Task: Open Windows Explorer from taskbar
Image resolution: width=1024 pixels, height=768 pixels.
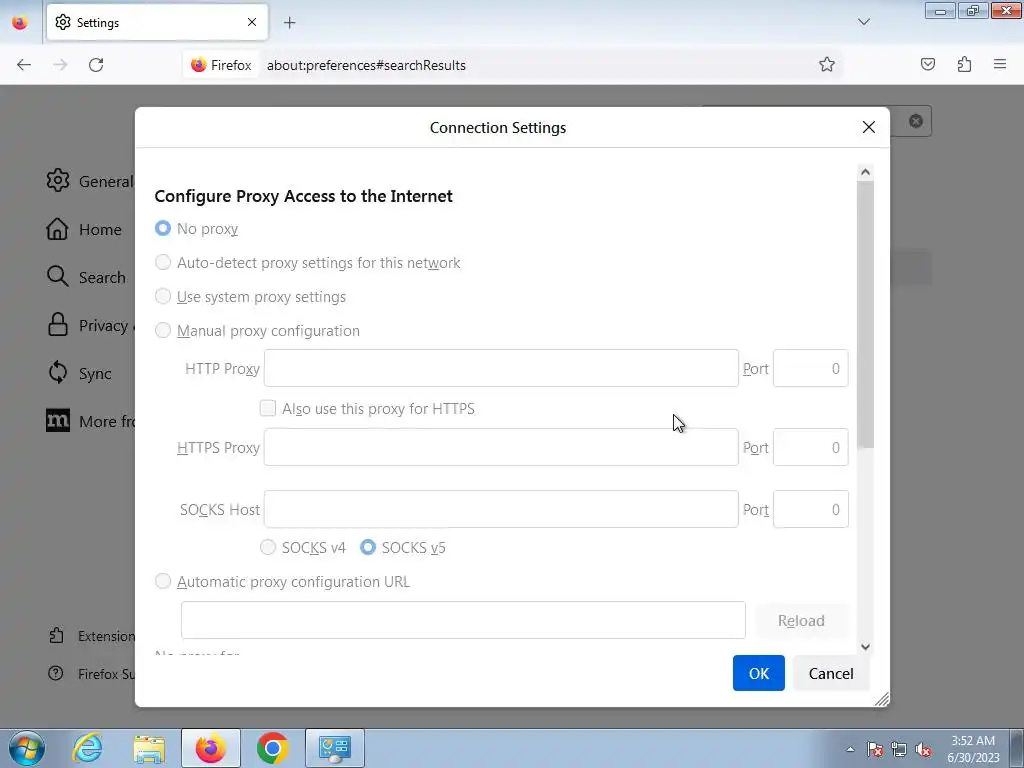Action: pos(149,748)
